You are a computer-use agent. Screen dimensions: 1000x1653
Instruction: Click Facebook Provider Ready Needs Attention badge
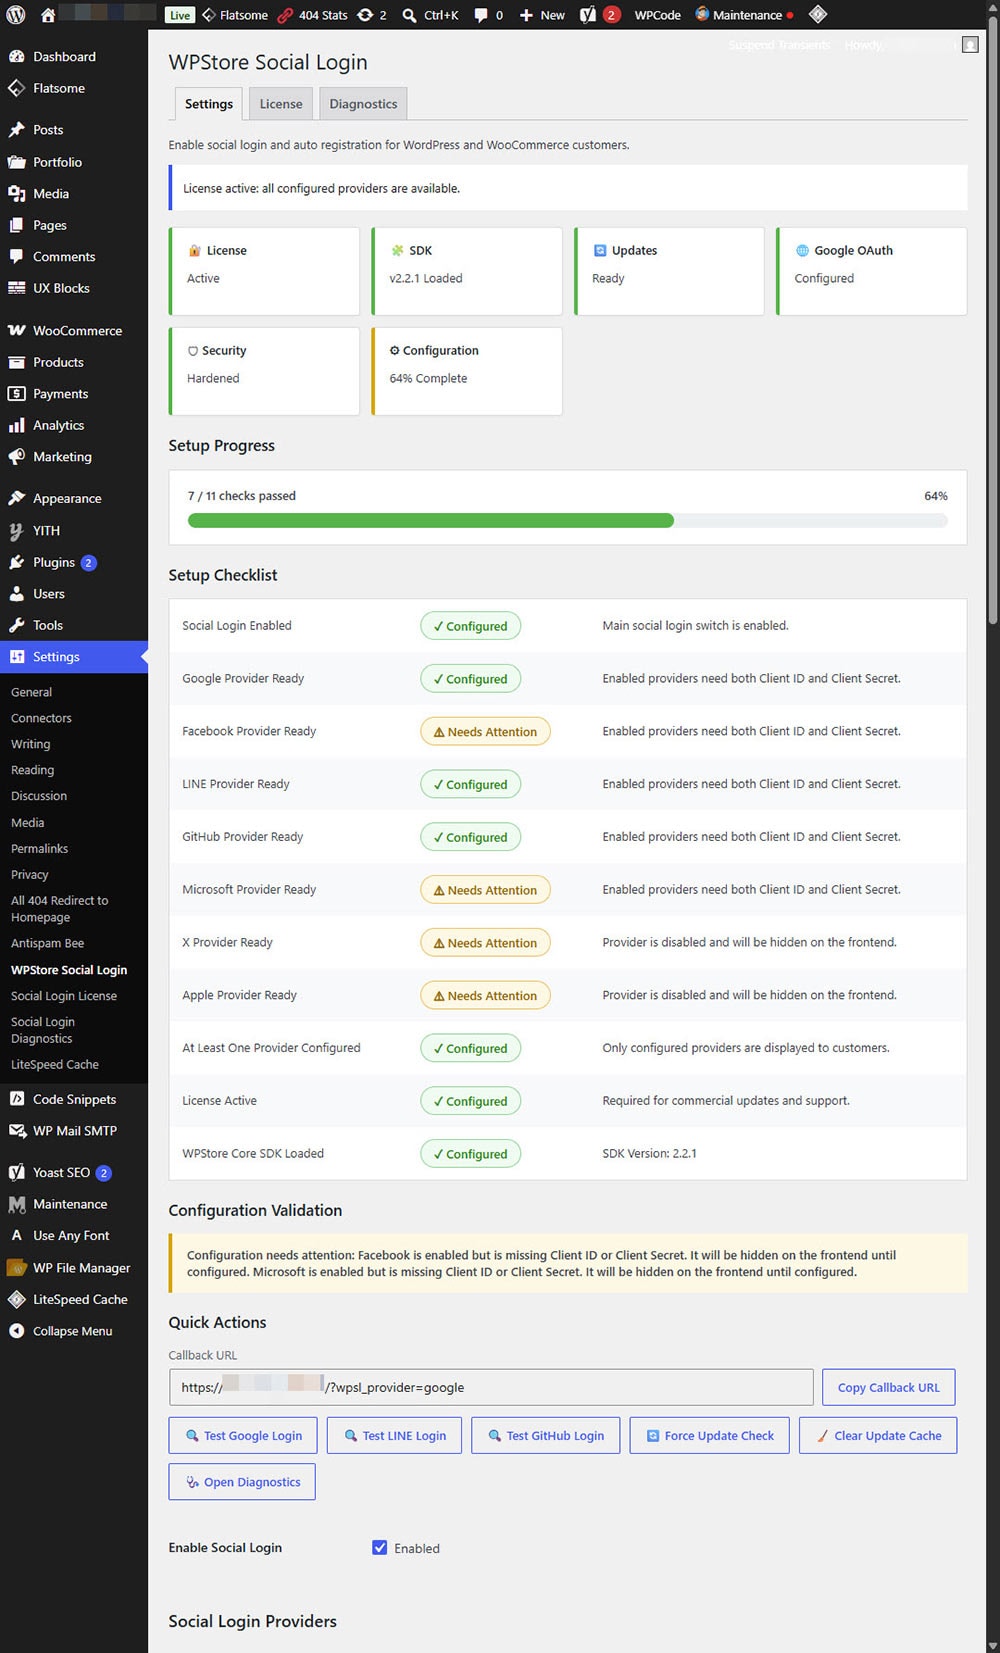pos(485,732)
